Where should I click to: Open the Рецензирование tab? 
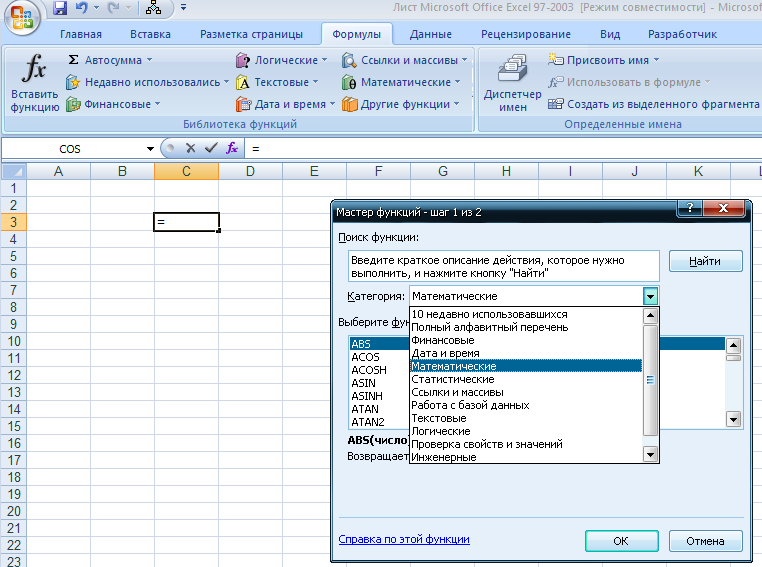point(526,34)
